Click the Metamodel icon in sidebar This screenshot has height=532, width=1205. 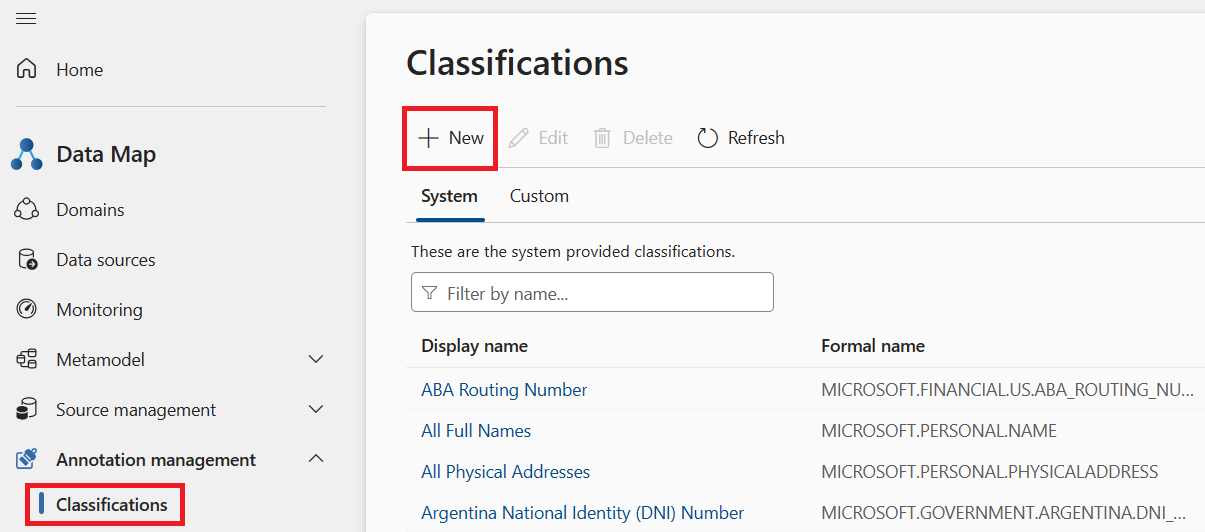tap(27, 359)
